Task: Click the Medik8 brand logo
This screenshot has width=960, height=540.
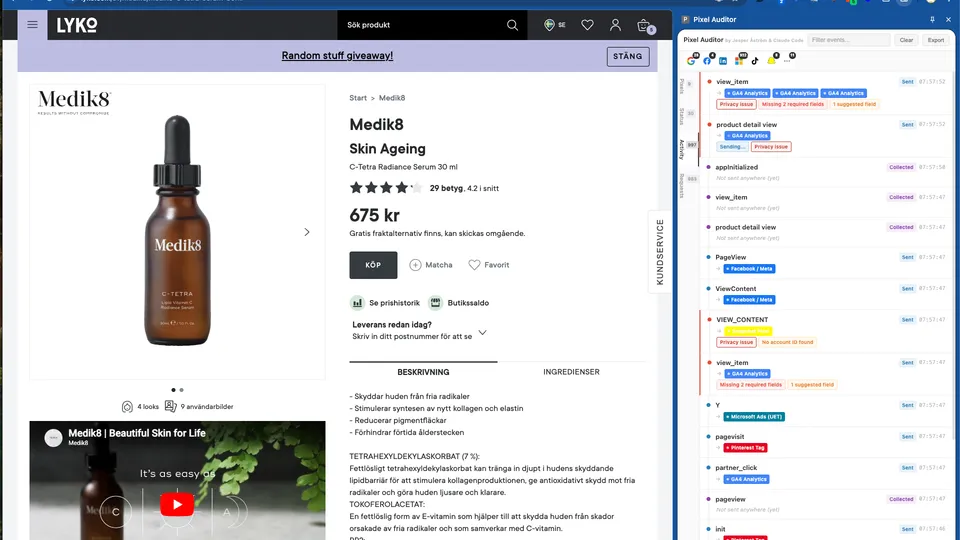Action: click(74, 101)
